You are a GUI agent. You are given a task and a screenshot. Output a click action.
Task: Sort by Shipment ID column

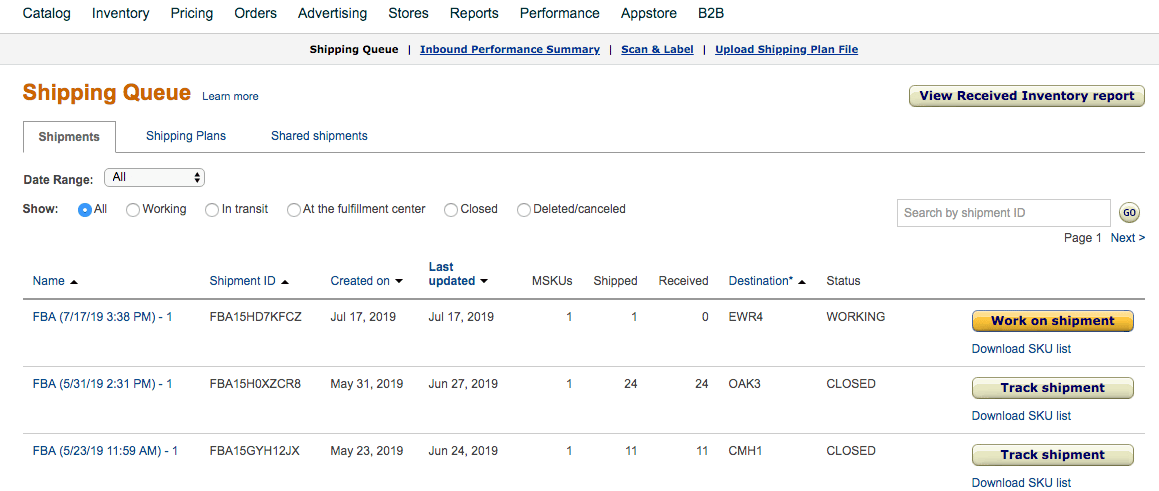(249, 281)
